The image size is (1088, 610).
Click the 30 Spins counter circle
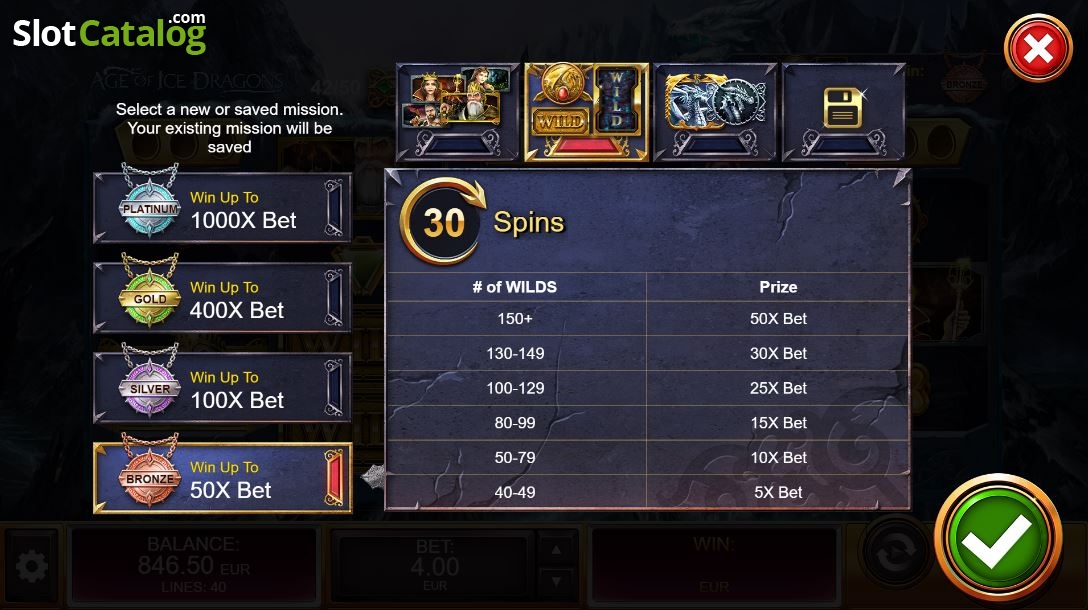click(x=442, y=222)
